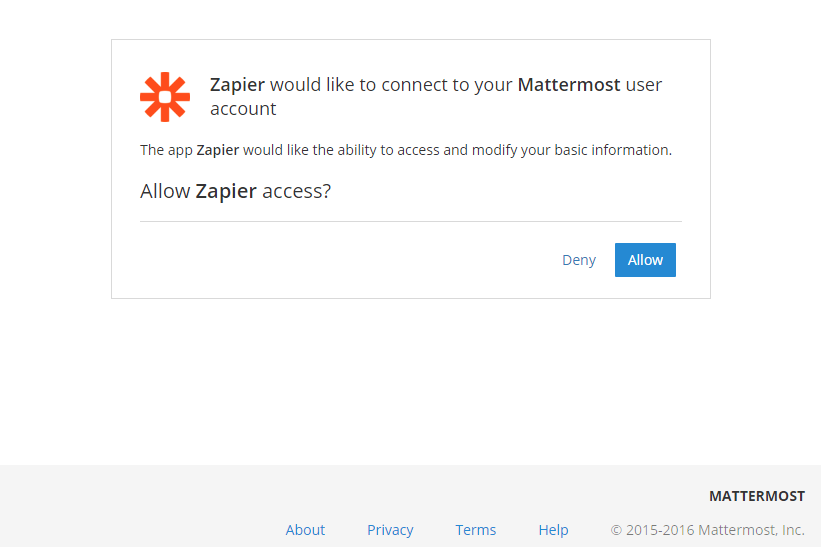821x547 pixels.
Task: Click the 2015-2016 Mattermost, Inc. copyright text
Action: [x=715, y=530]
